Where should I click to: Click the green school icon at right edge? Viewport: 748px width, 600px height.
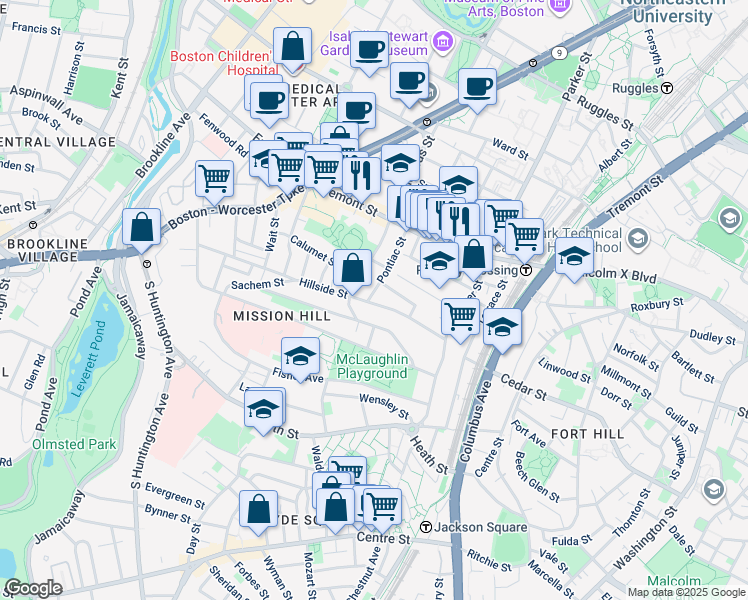tap(729, 218)
